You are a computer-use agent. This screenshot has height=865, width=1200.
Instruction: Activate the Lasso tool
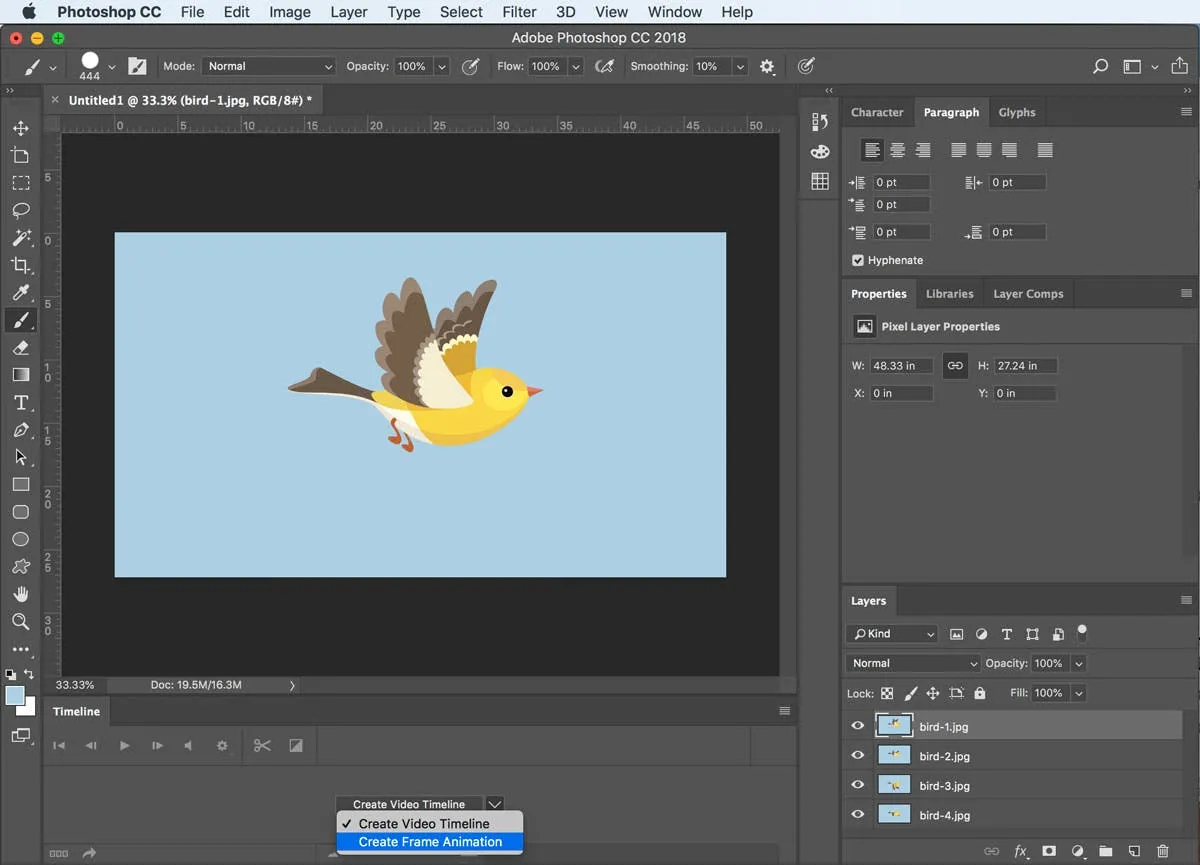[x=20, y=210]
